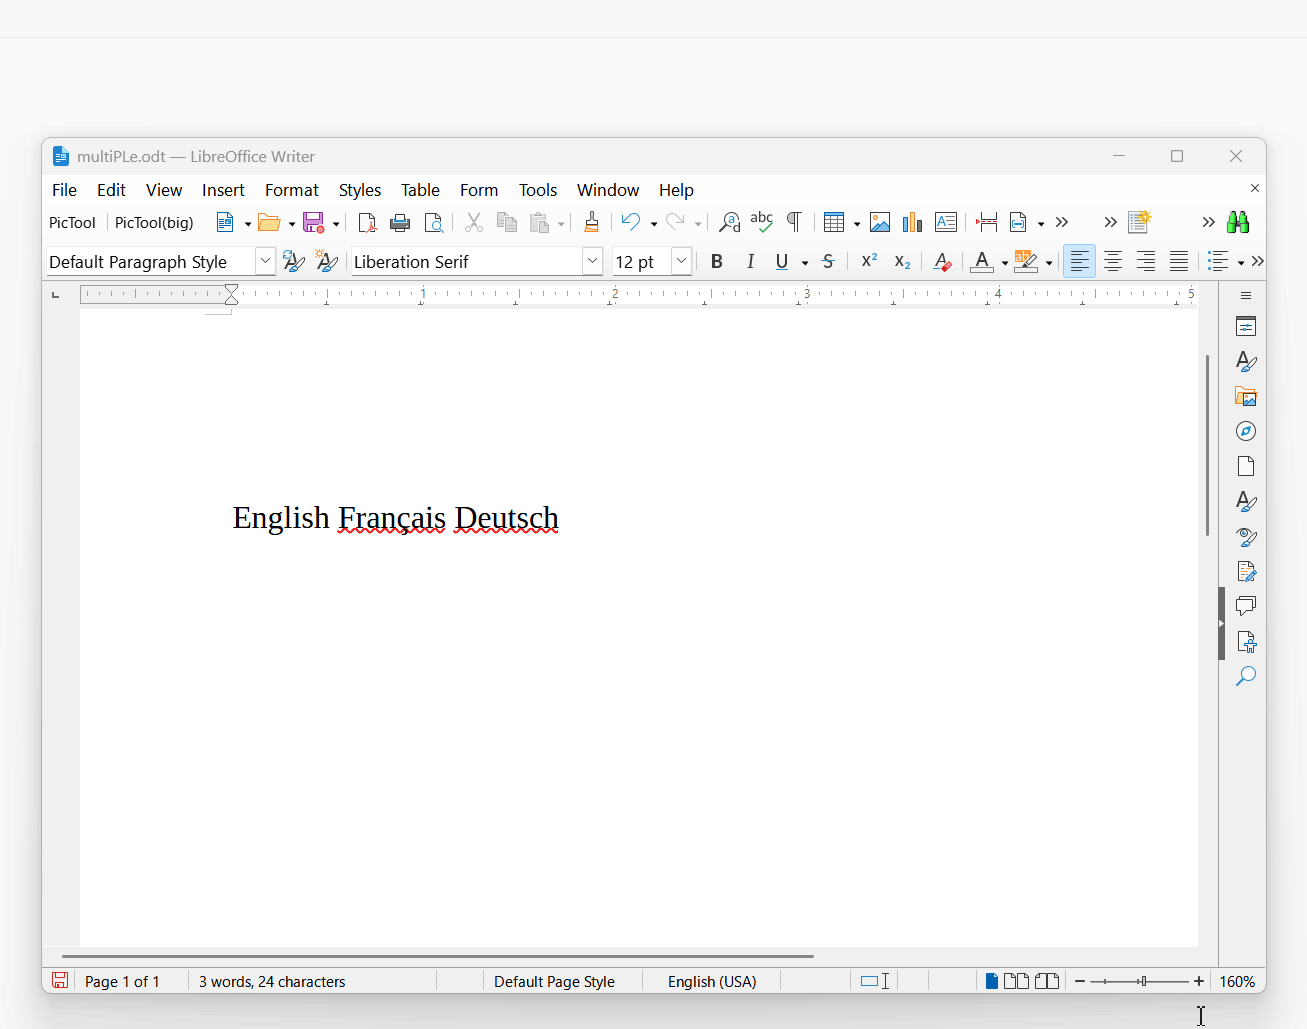Toggle Strikethrough formatting
Viewport: 1307px width, 1029px height.
tap(828, 261)
